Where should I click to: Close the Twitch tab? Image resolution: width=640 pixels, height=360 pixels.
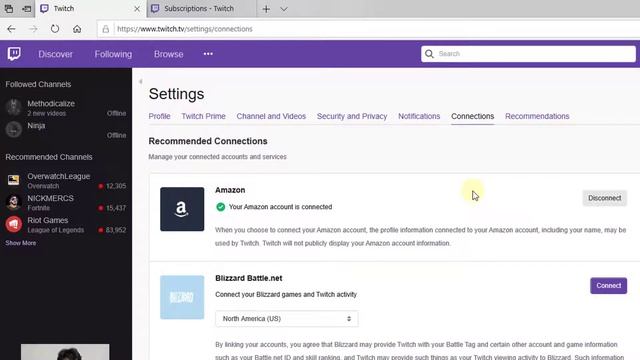tap(137, 9)
